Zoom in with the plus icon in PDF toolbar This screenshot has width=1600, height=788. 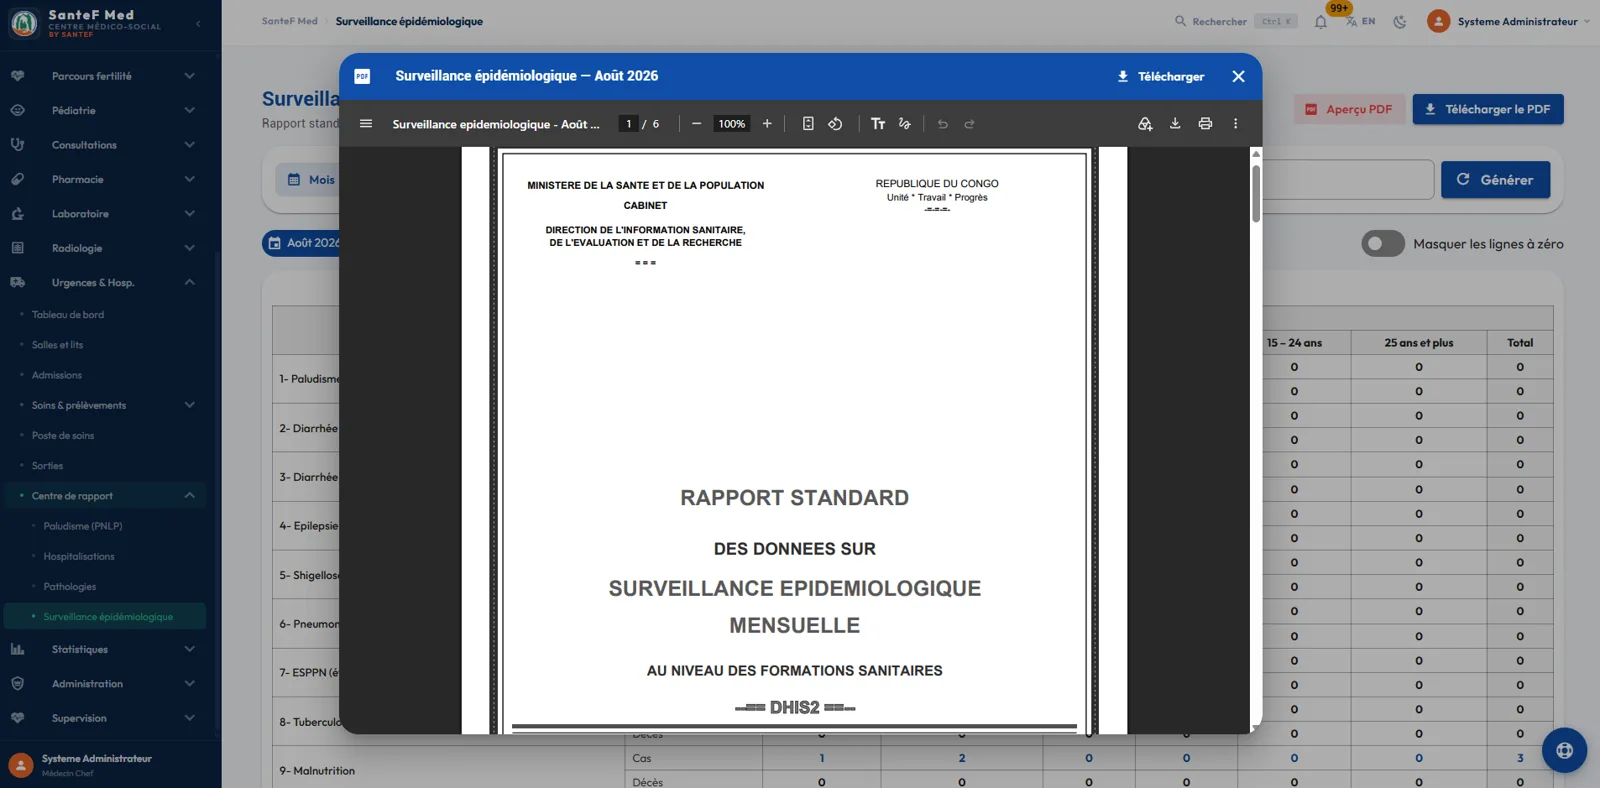pyautogui.click(x=767, y=124)
